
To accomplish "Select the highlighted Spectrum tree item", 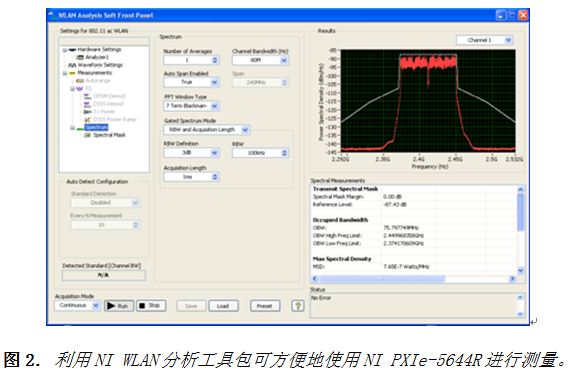I will coord(96,127).
